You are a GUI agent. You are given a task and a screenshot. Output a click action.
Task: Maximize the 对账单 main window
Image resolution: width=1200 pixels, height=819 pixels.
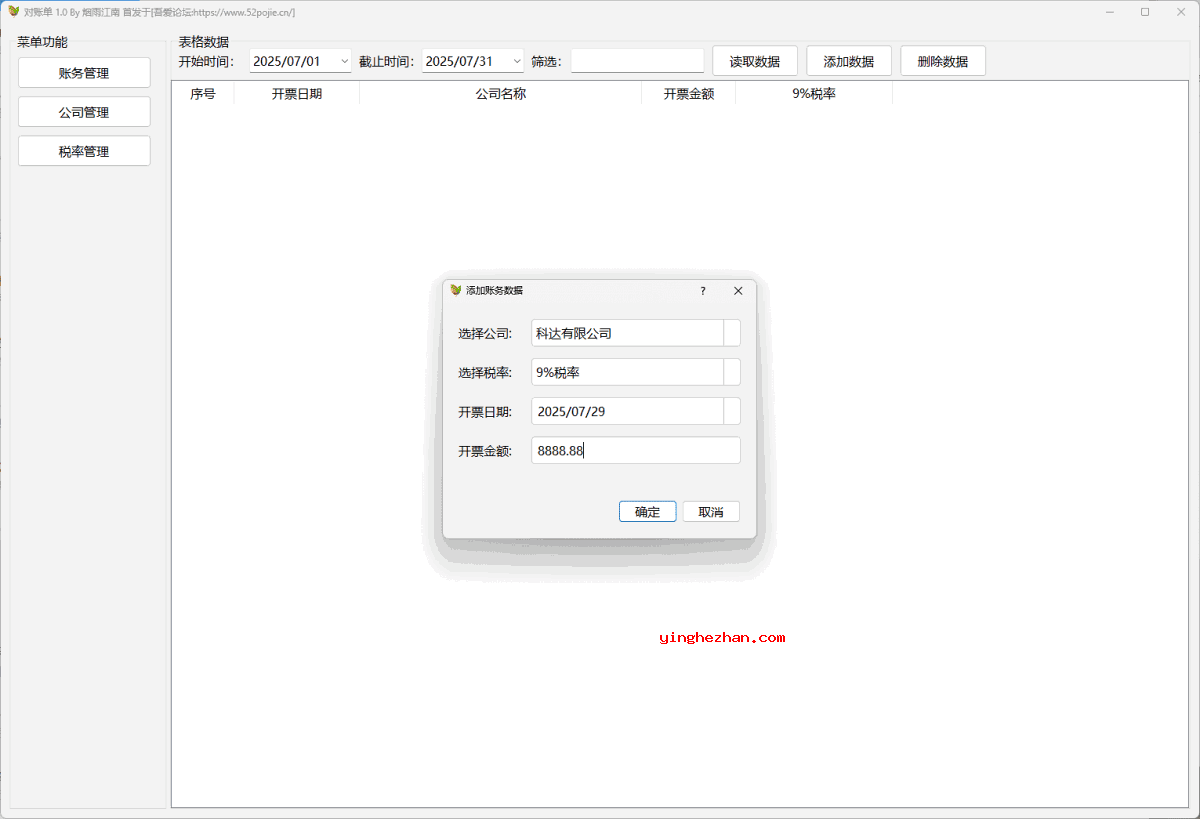pyautogui.click(x=1145, y=12)
